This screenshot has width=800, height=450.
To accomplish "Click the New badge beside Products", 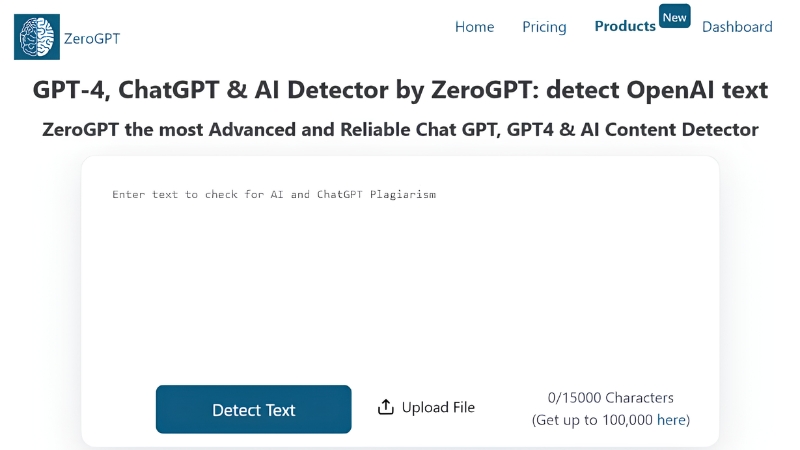I will coord(674,17).
